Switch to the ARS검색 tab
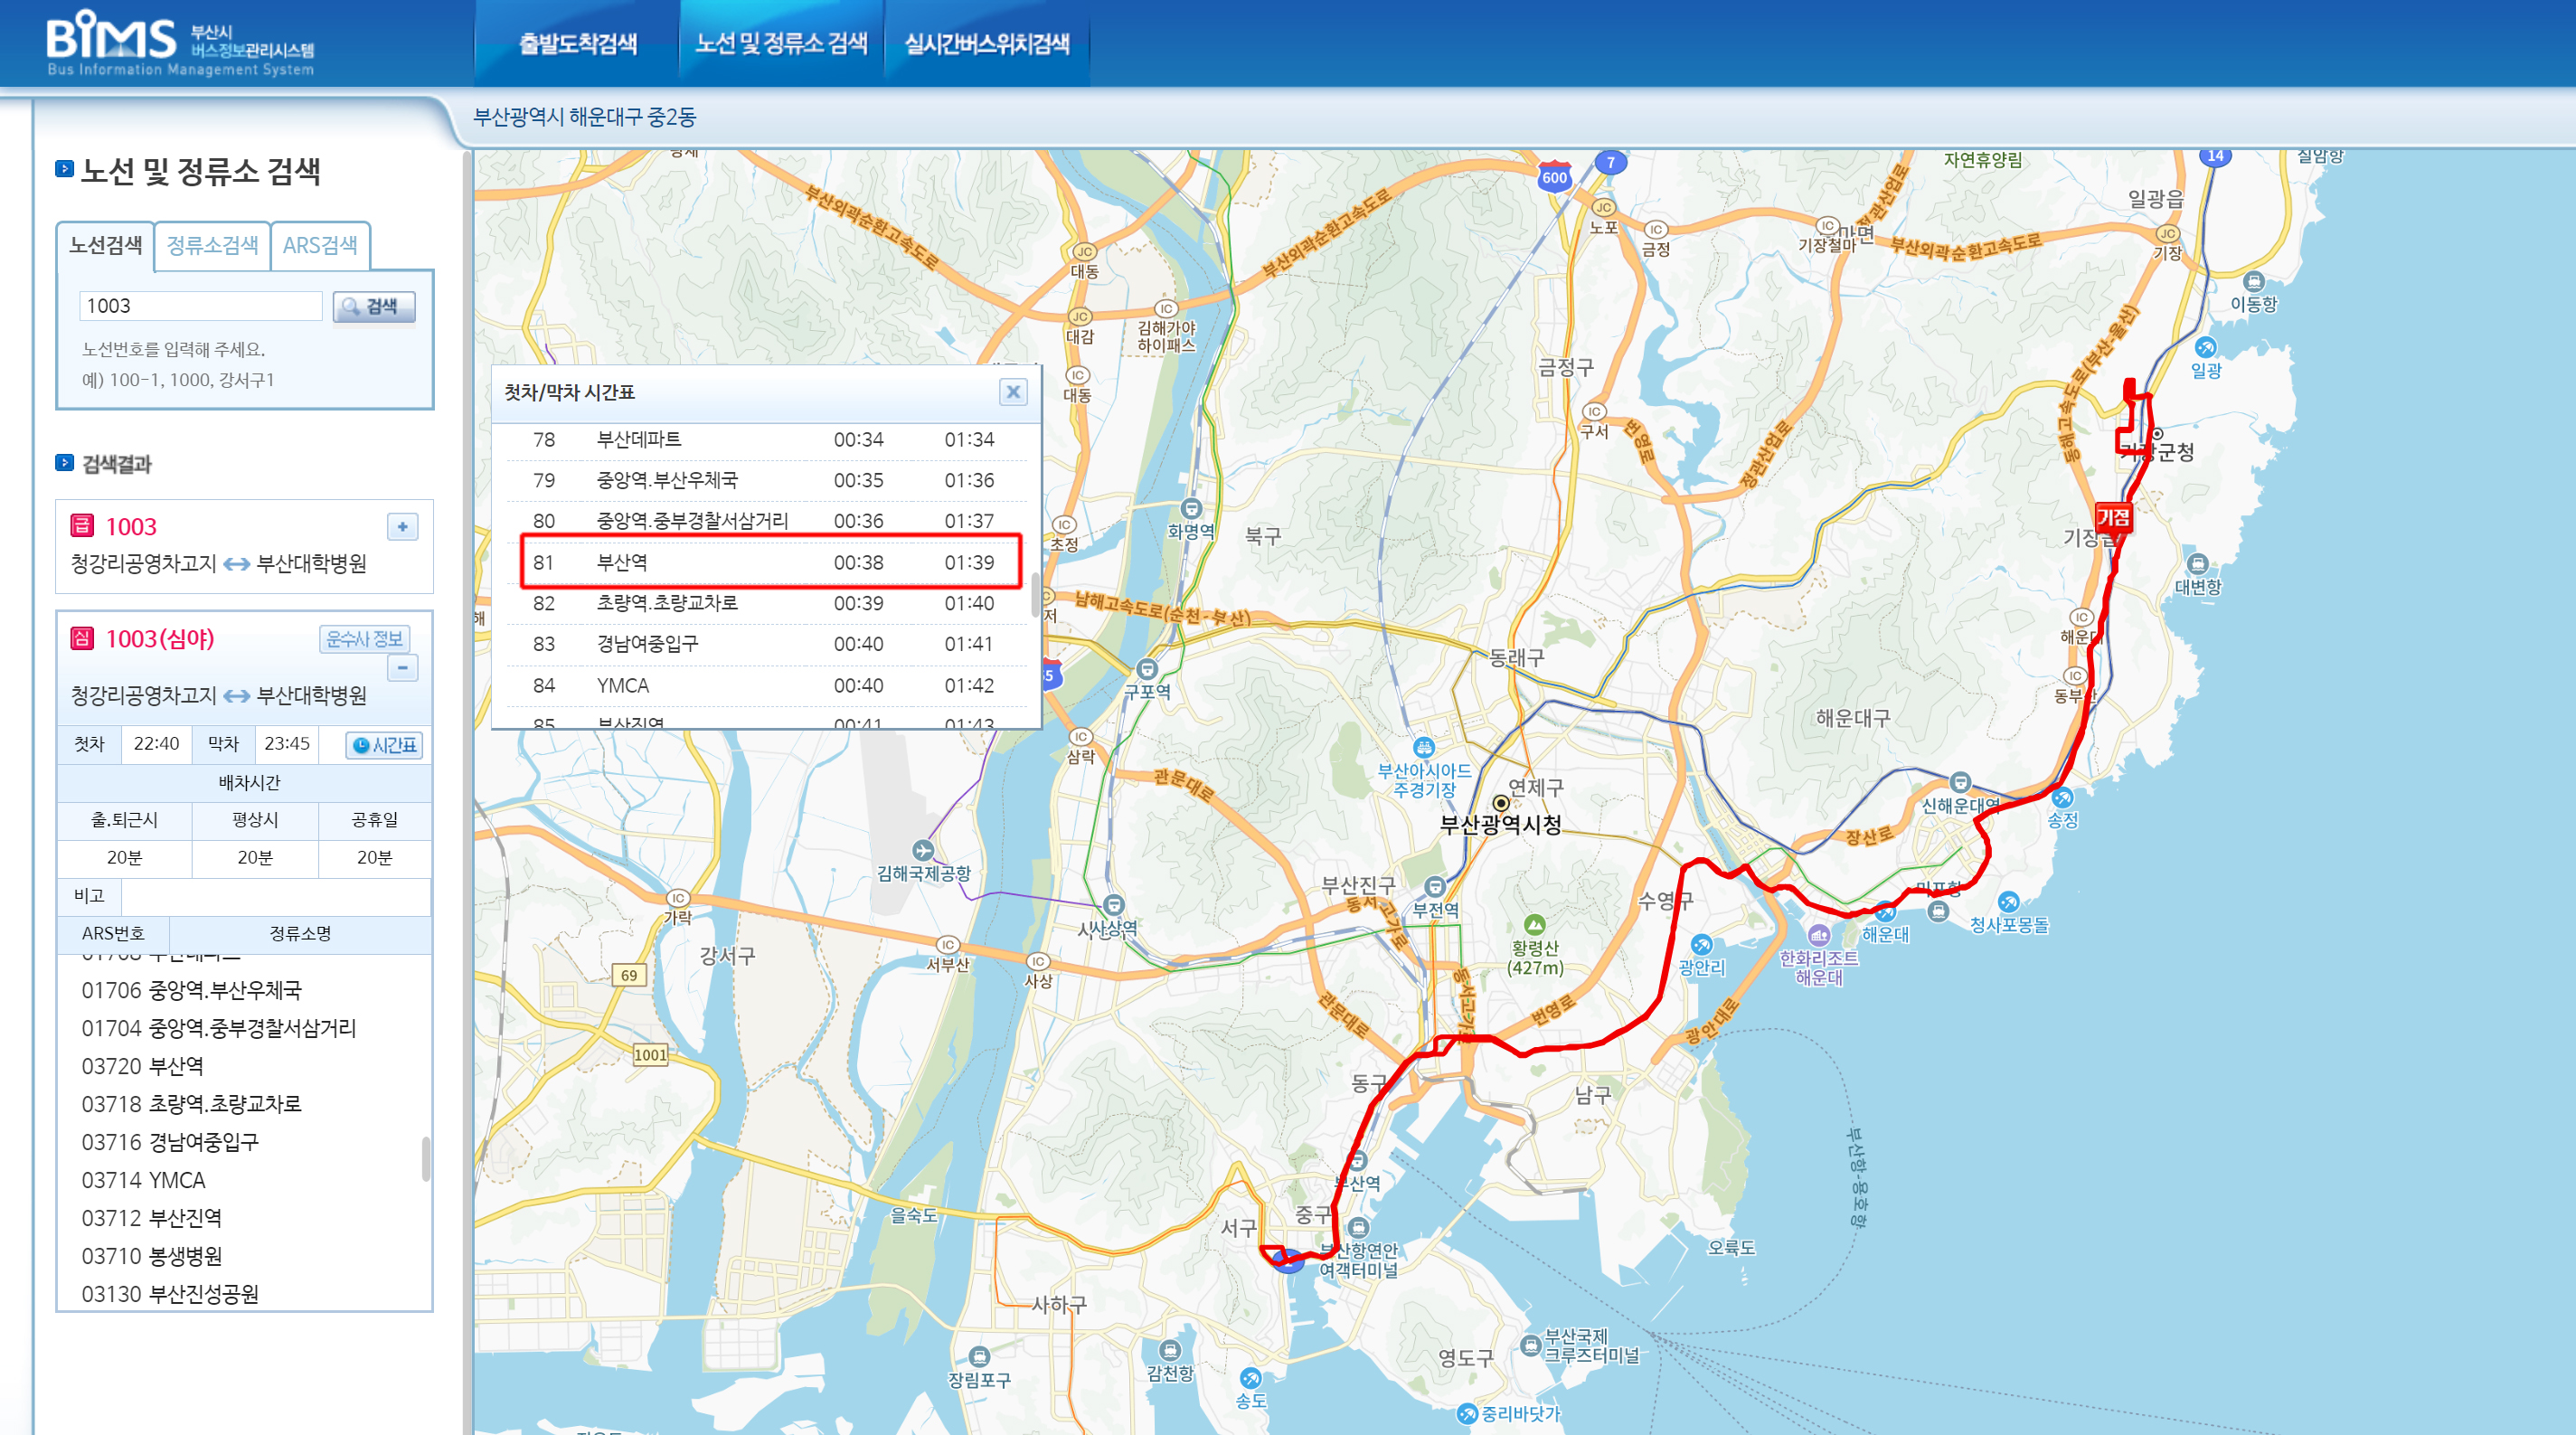2576x1435 pixels. [320, 245]
